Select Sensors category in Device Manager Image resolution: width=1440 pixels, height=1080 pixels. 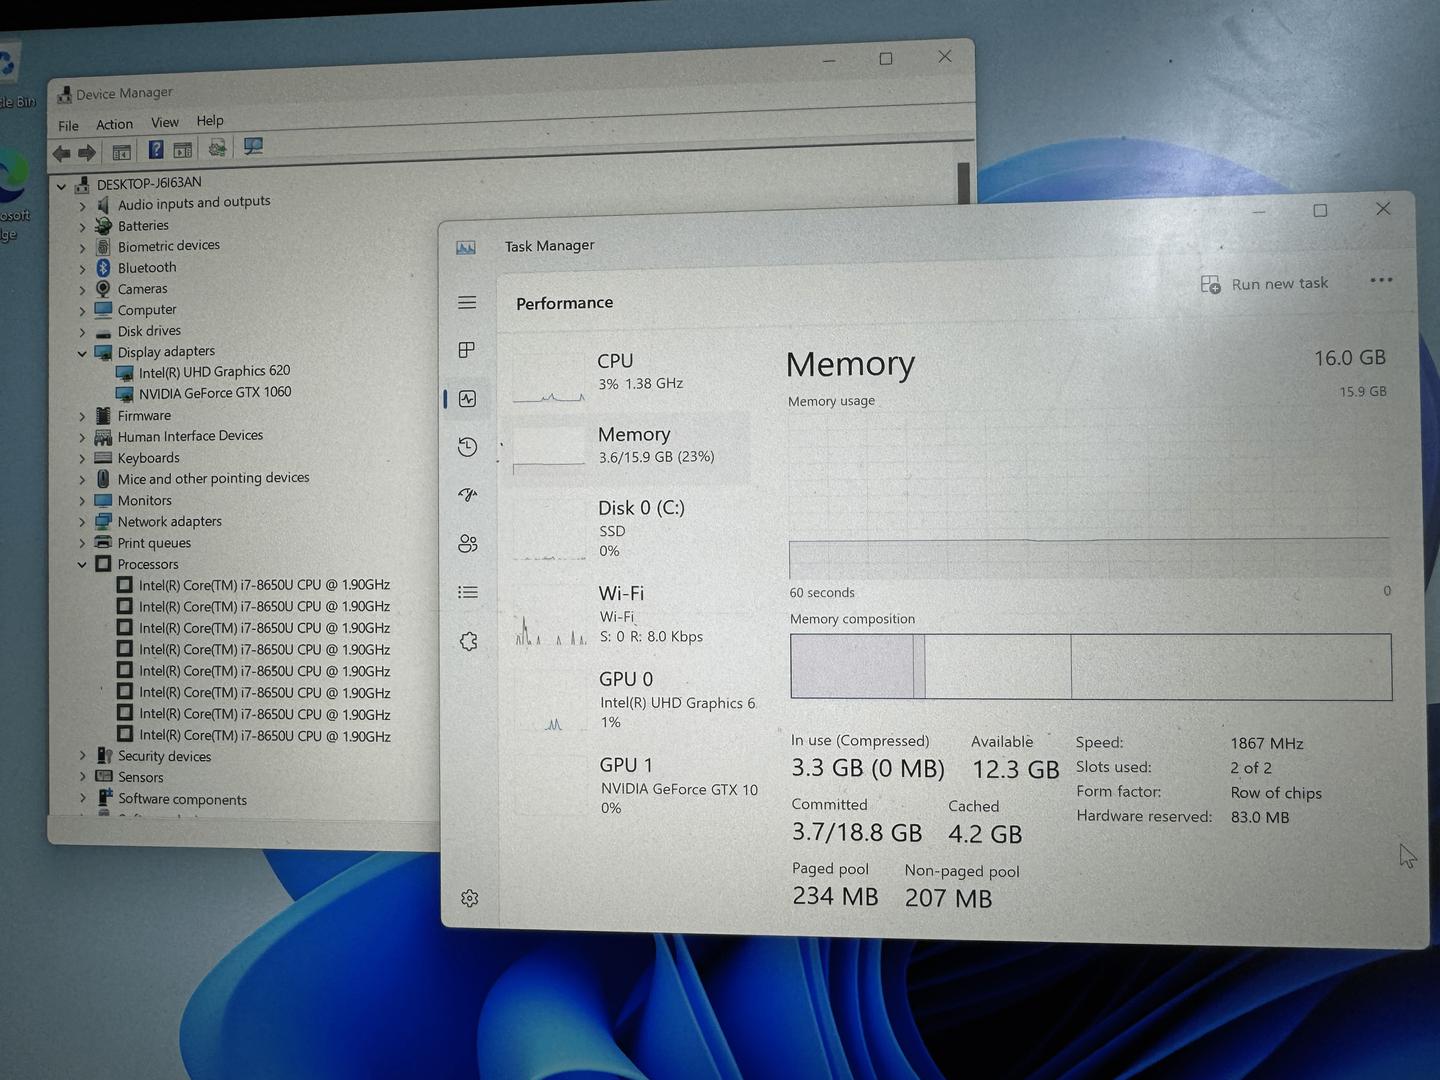(140, 777)
